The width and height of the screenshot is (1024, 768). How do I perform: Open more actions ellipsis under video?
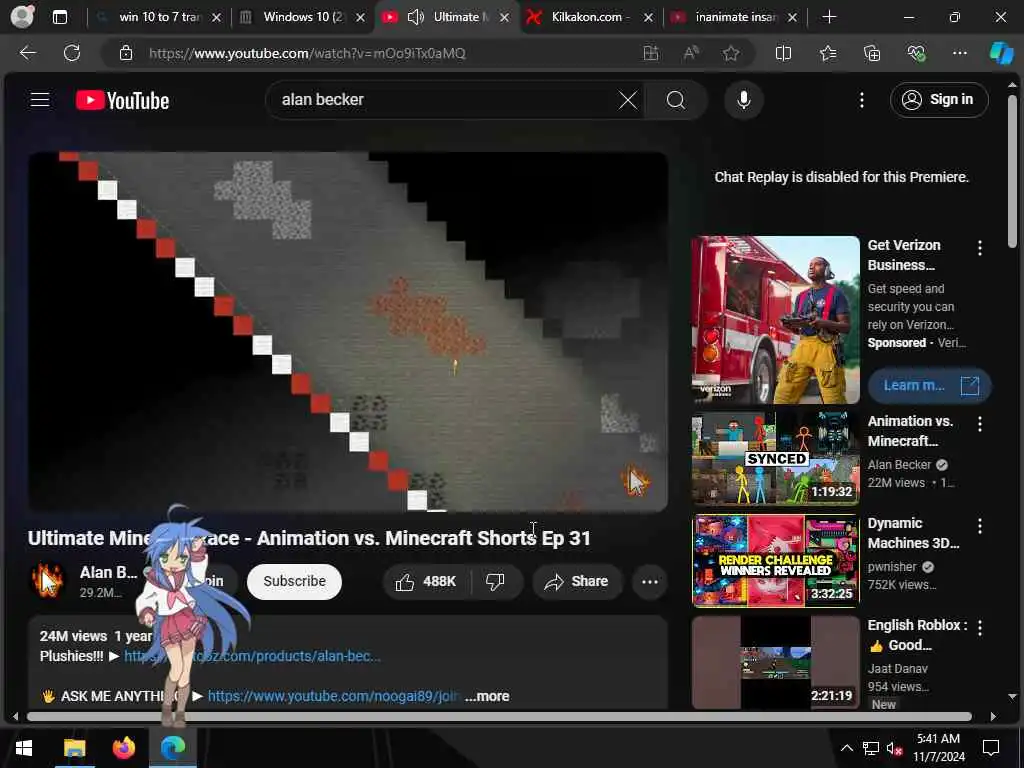tap(650, 581)
